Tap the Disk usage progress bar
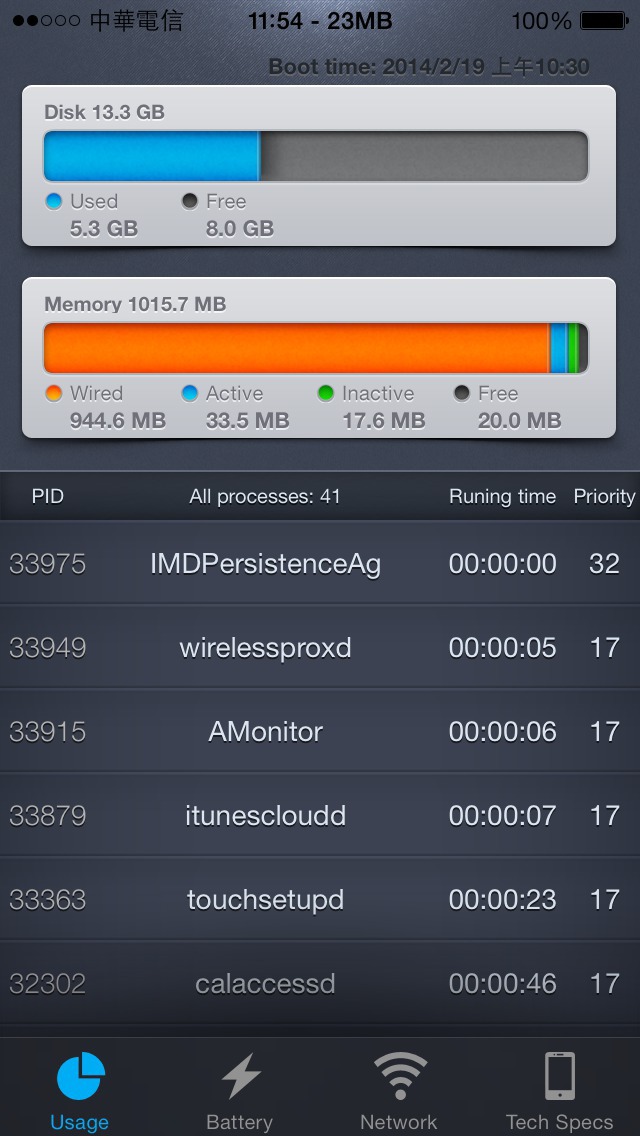The width and height of the screenshot is (640, 1136). tap(315, 156)
